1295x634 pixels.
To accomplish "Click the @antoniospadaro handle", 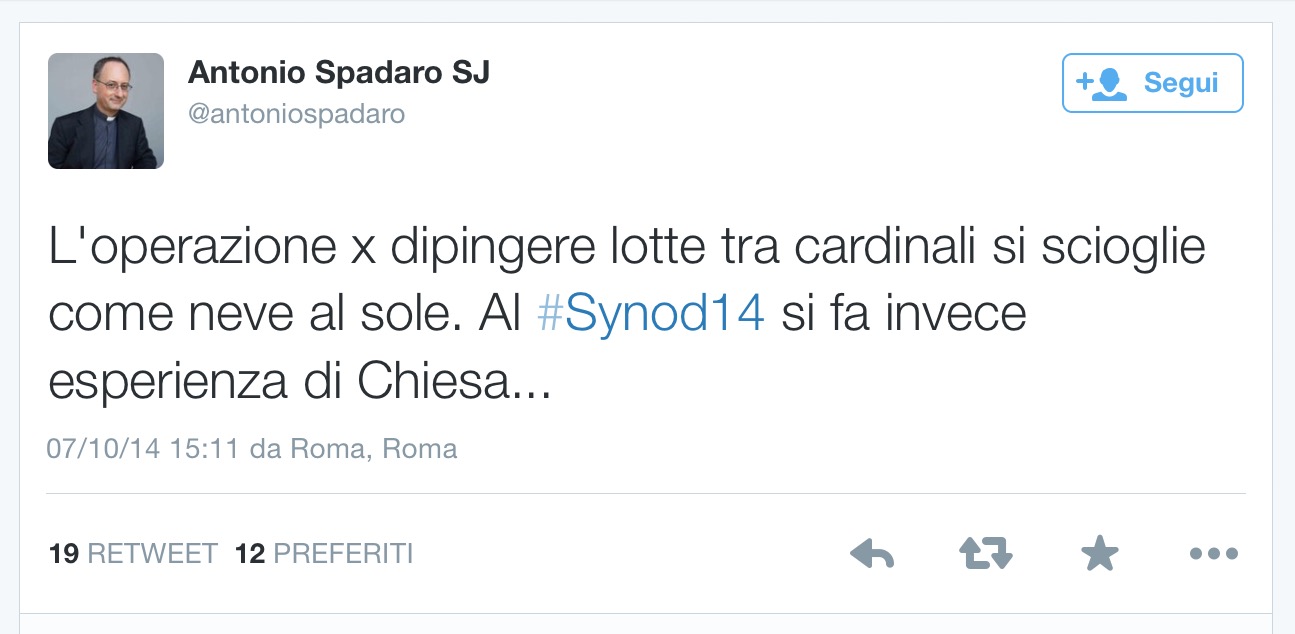I will tap(297, 114).
